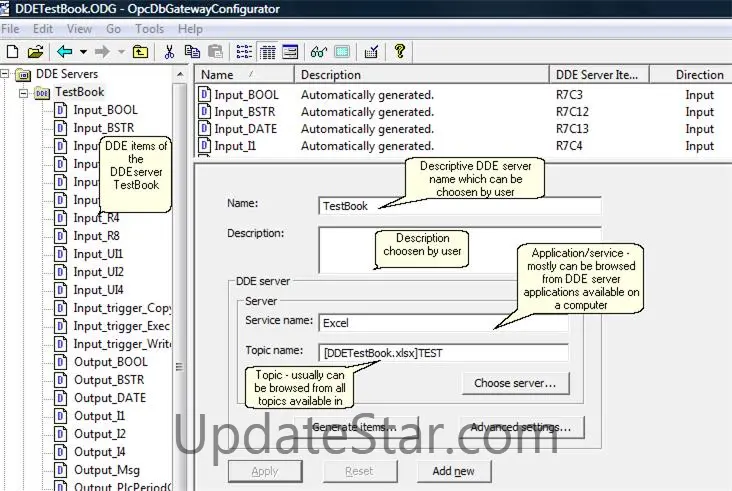This screenshot has width=732, height=491.
Task: Open the Edit menu
Action: [42, 29]
